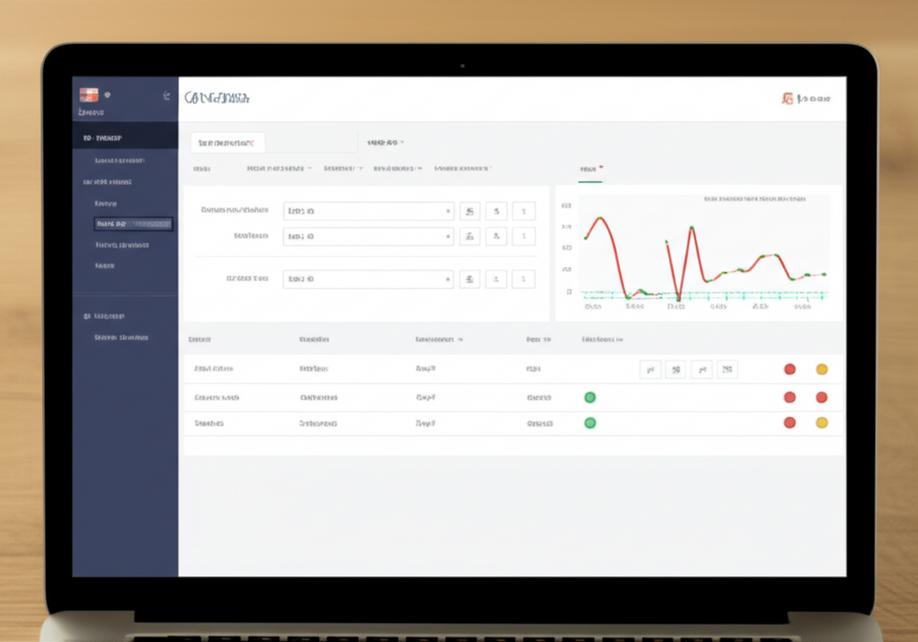918x642 pixels.
Task: Click the yellow dot in the first table row
Action: tap(822, 369)
